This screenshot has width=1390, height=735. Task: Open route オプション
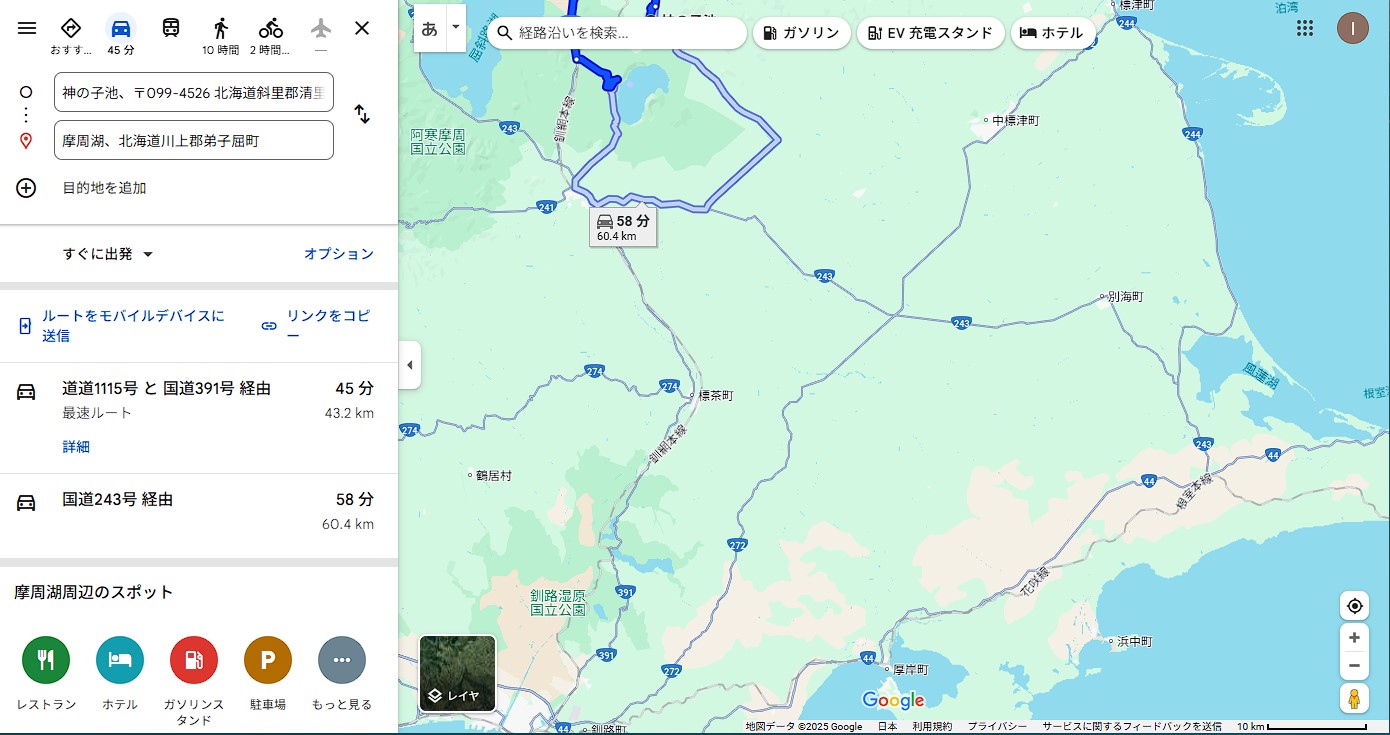pyautogui.click(x=339, y=254)
